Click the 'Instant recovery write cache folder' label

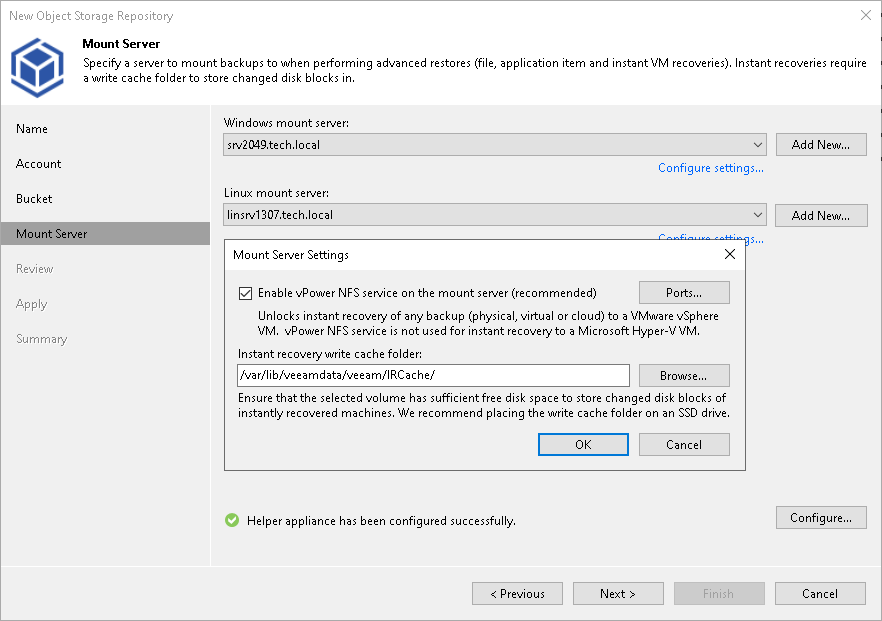(x=330, y=354)
